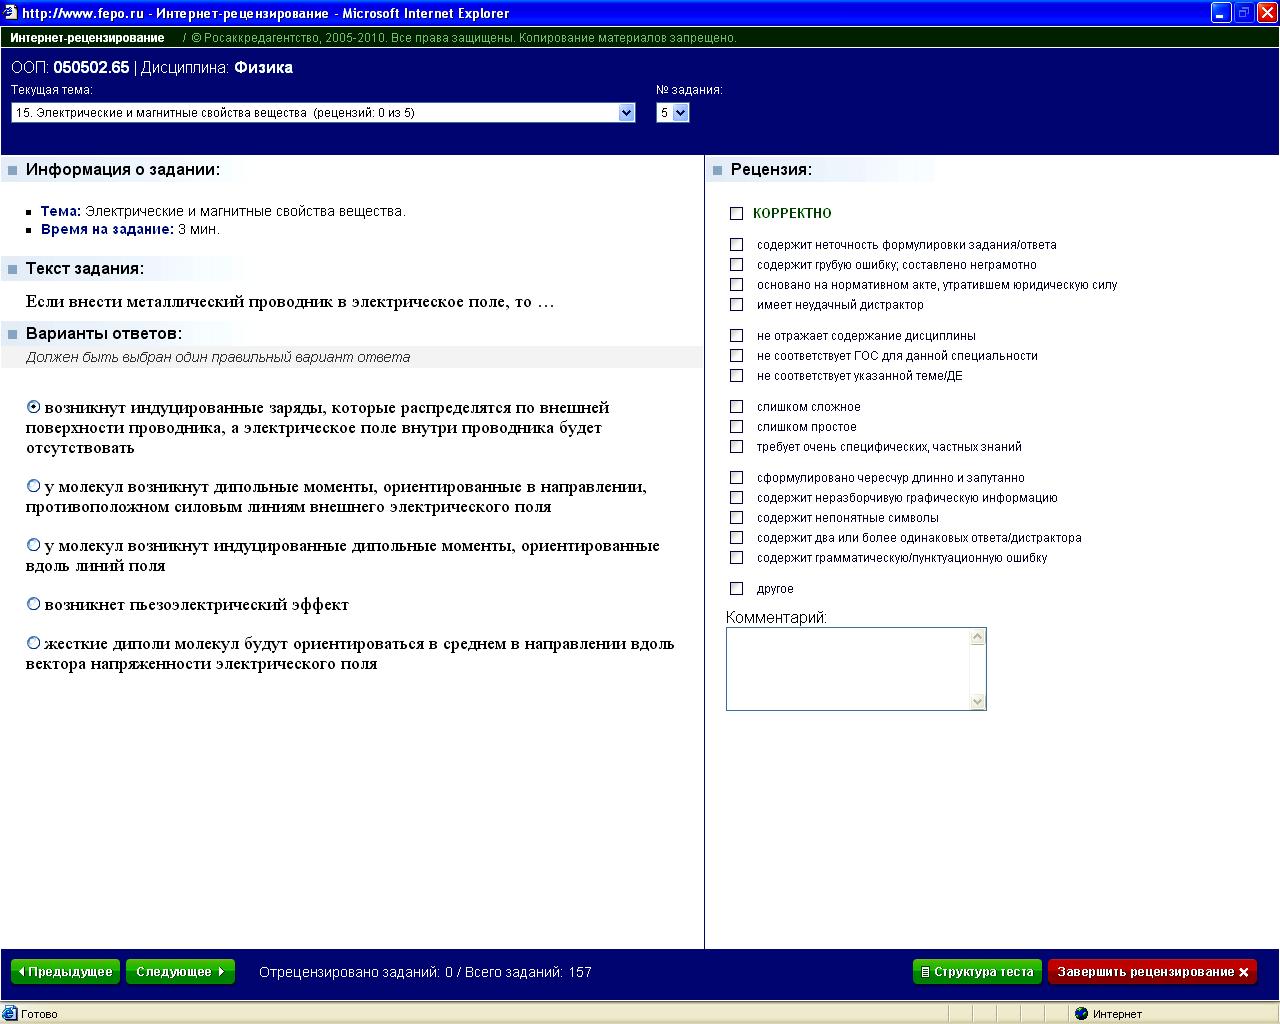Select answer 'жесткие диполи молекул будут ориентироваться'
The width and height of the screenshot is (1280, 1024).
[34, 643]
